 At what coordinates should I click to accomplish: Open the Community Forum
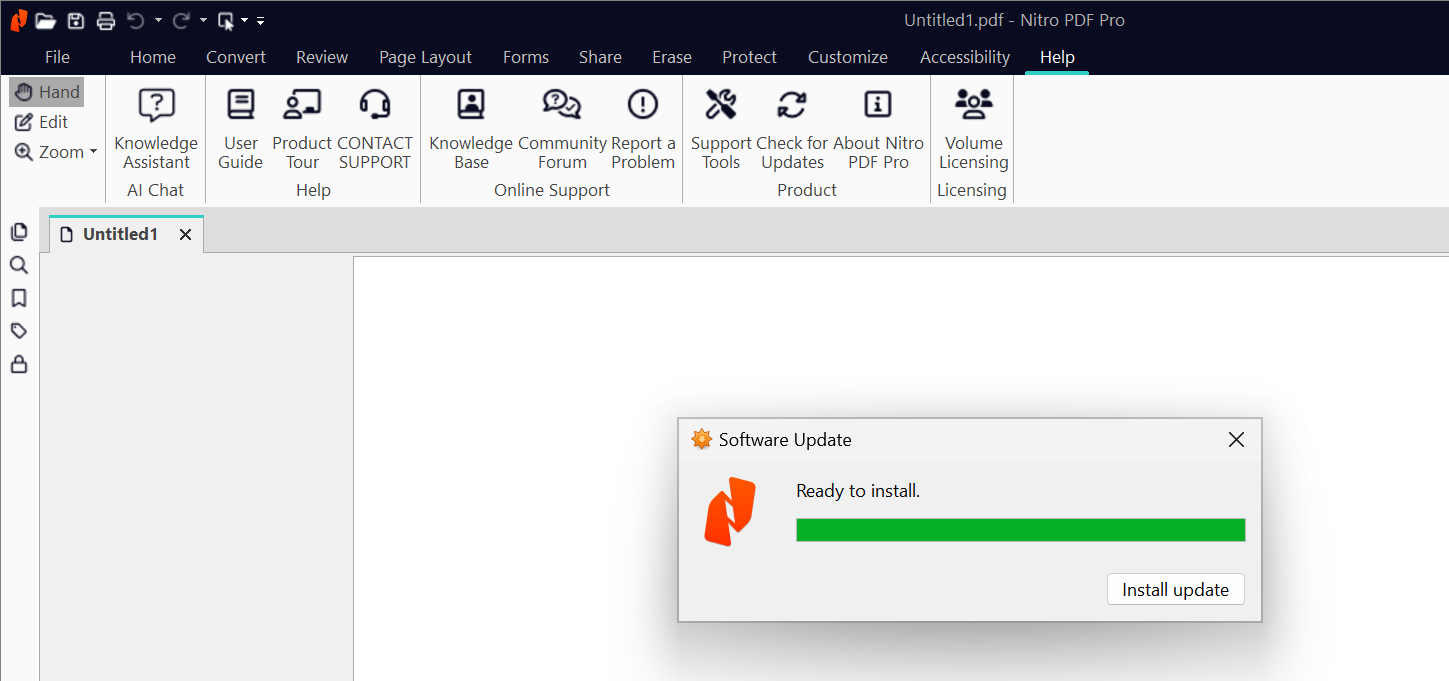click(x=562, y=105)
